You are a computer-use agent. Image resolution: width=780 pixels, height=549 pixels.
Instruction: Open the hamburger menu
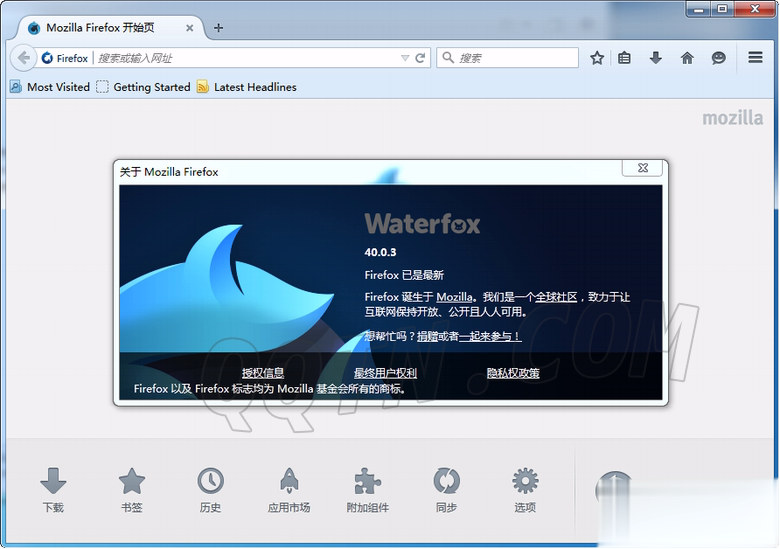click(x=755, y=58)
